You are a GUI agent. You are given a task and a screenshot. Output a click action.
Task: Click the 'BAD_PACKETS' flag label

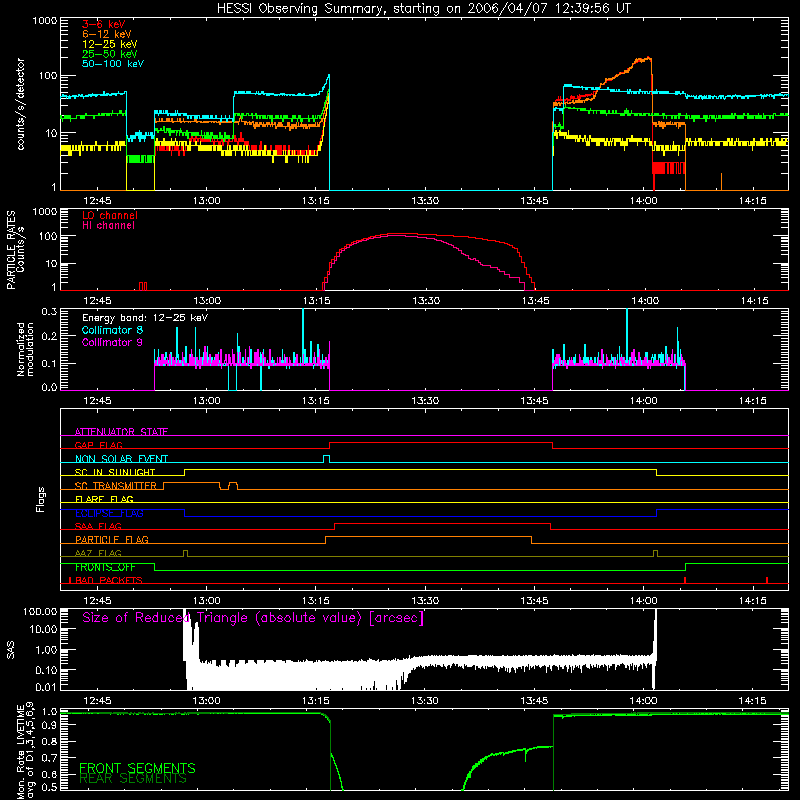(x=109, y=580)
